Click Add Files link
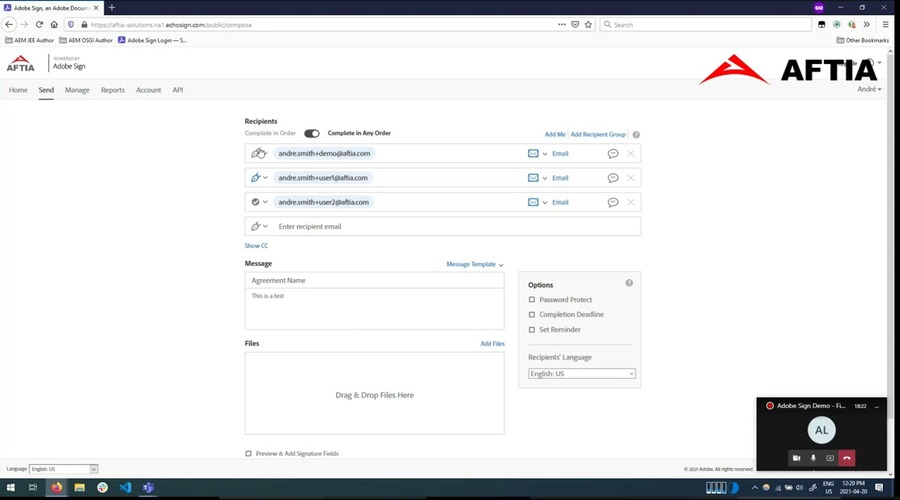Screen dimensions: 900x500 click(x=492, y=343)
